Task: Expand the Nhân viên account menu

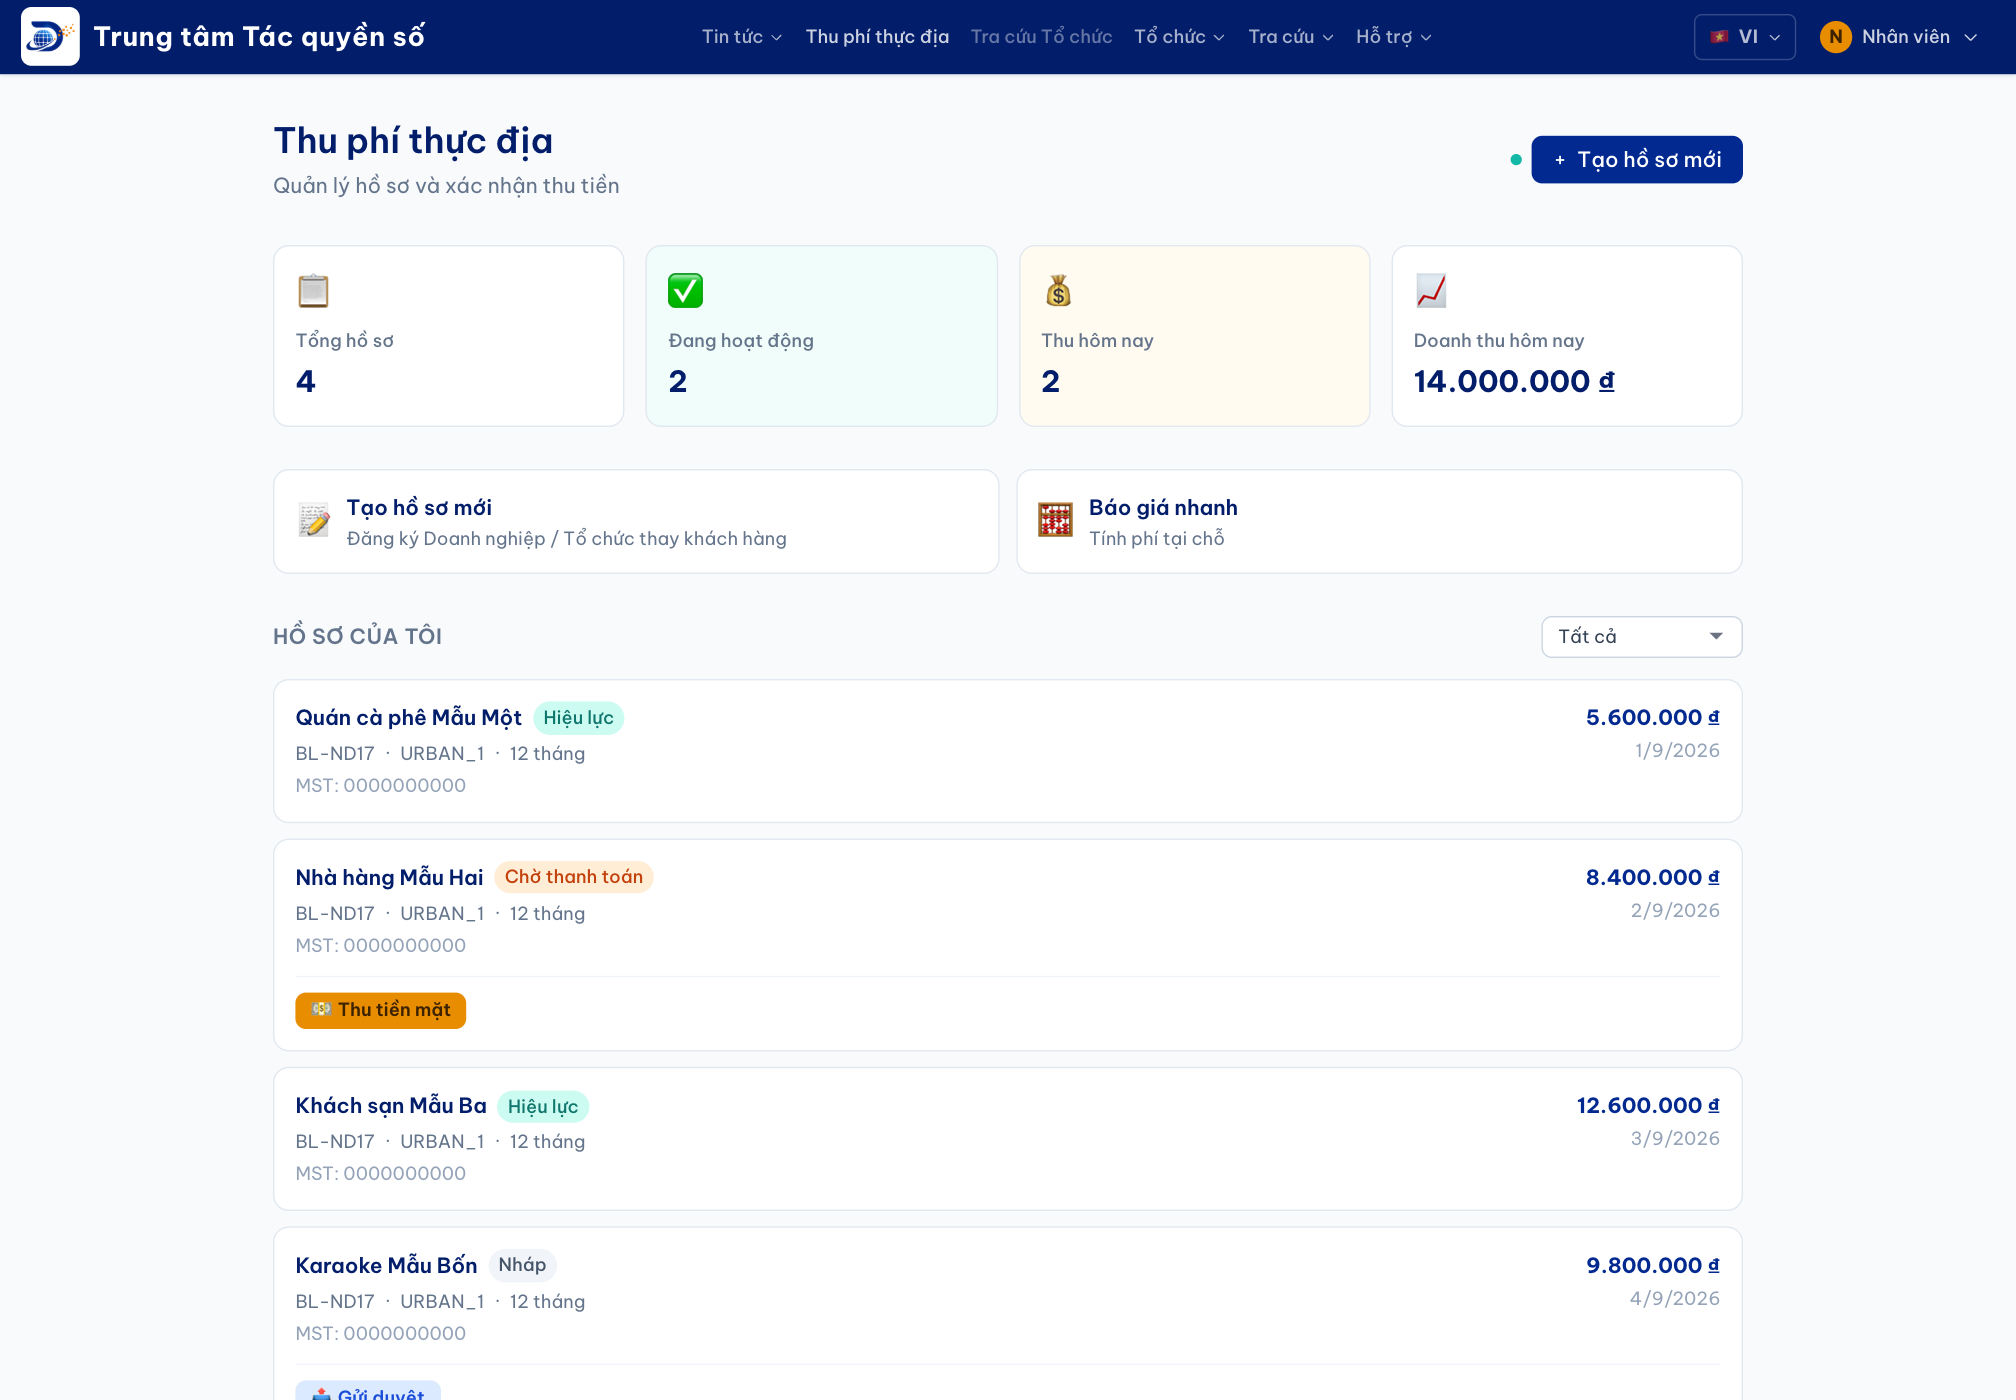Action: pyautogui.click(x=1898, y=37)
